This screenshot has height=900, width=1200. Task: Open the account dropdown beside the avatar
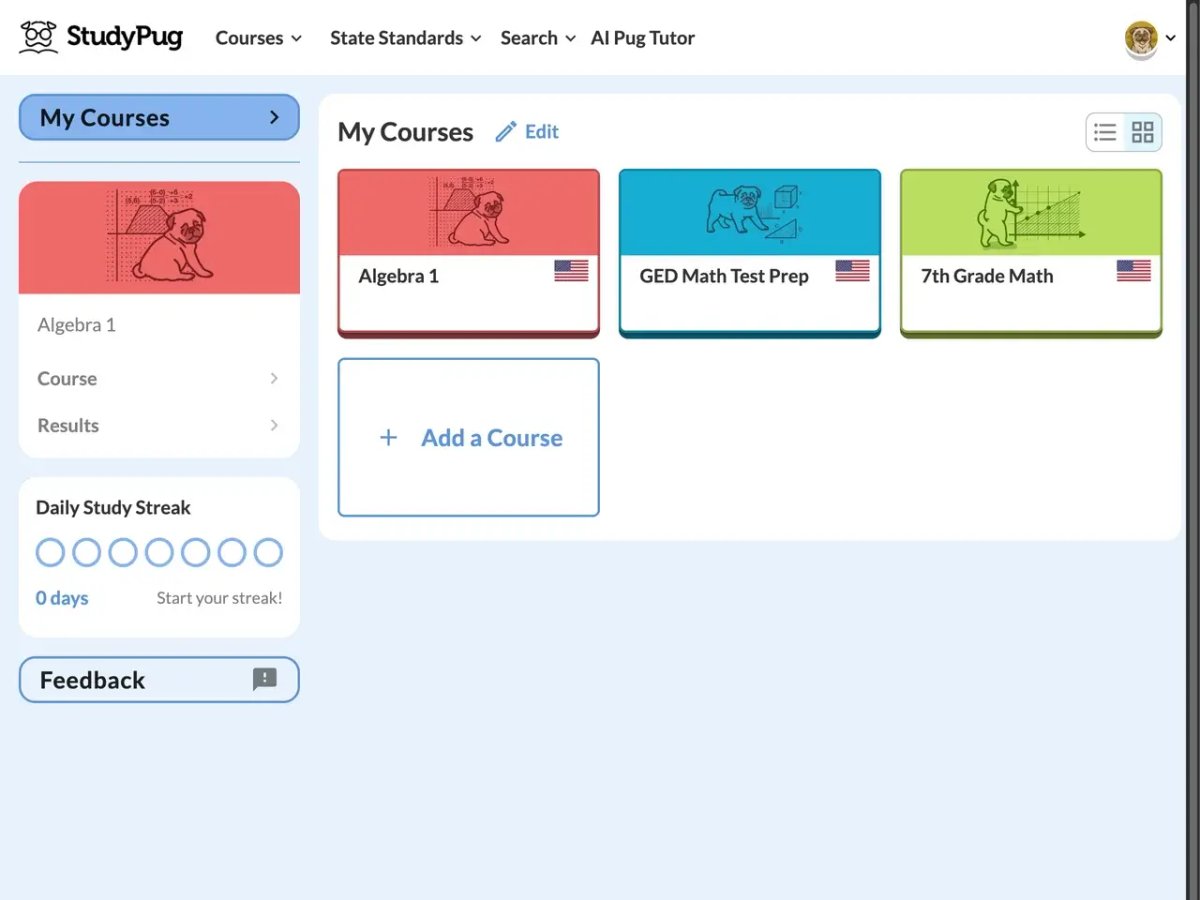1170,38
